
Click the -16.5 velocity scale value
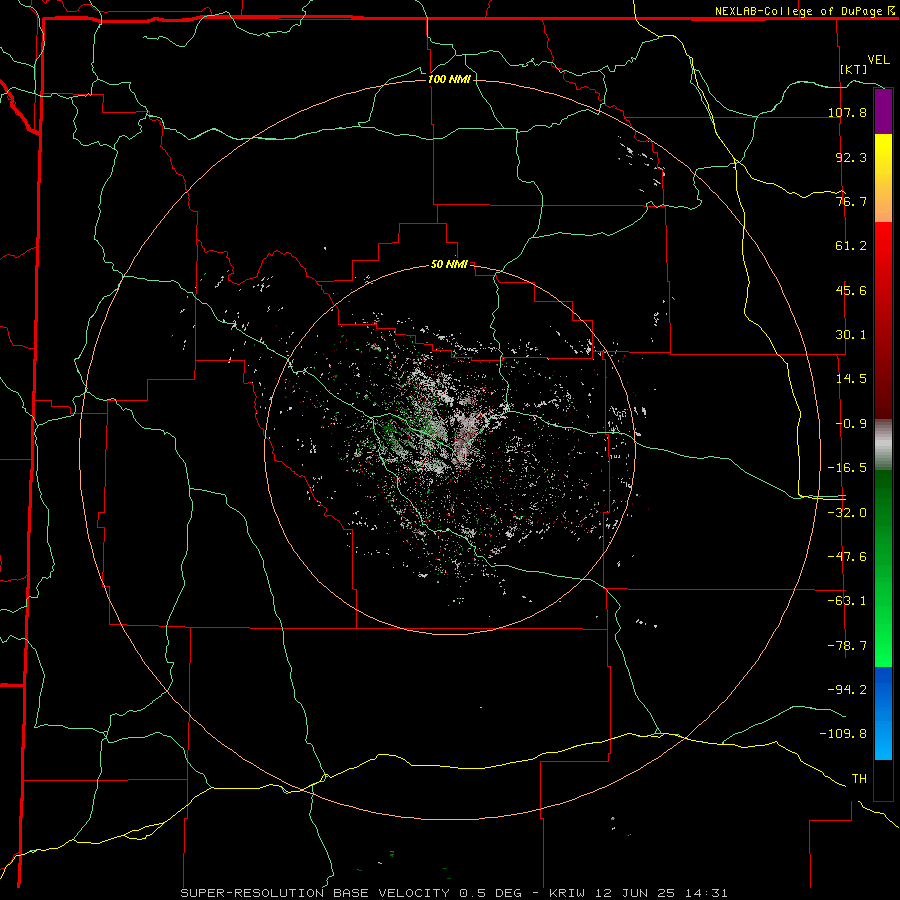point(848,468)
